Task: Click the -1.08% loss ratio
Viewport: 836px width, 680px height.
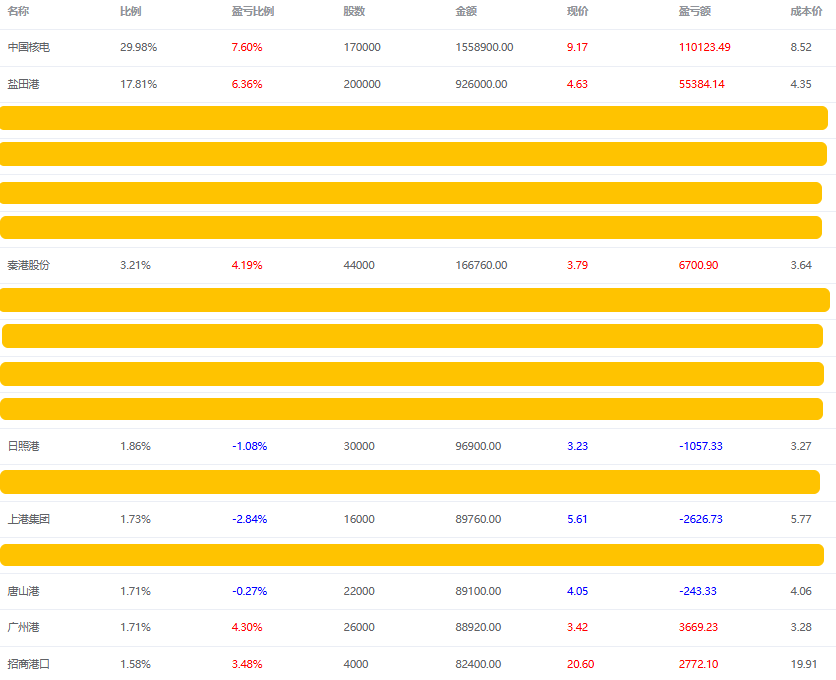Action: coord(250,446)
